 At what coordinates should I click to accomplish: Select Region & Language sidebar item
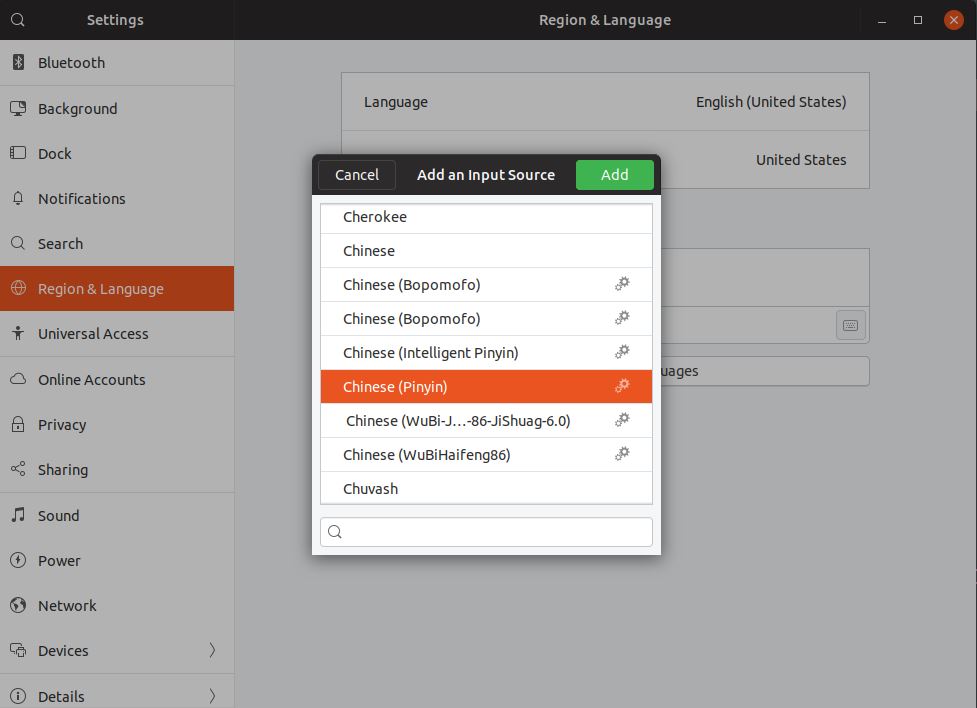(100, 289)
